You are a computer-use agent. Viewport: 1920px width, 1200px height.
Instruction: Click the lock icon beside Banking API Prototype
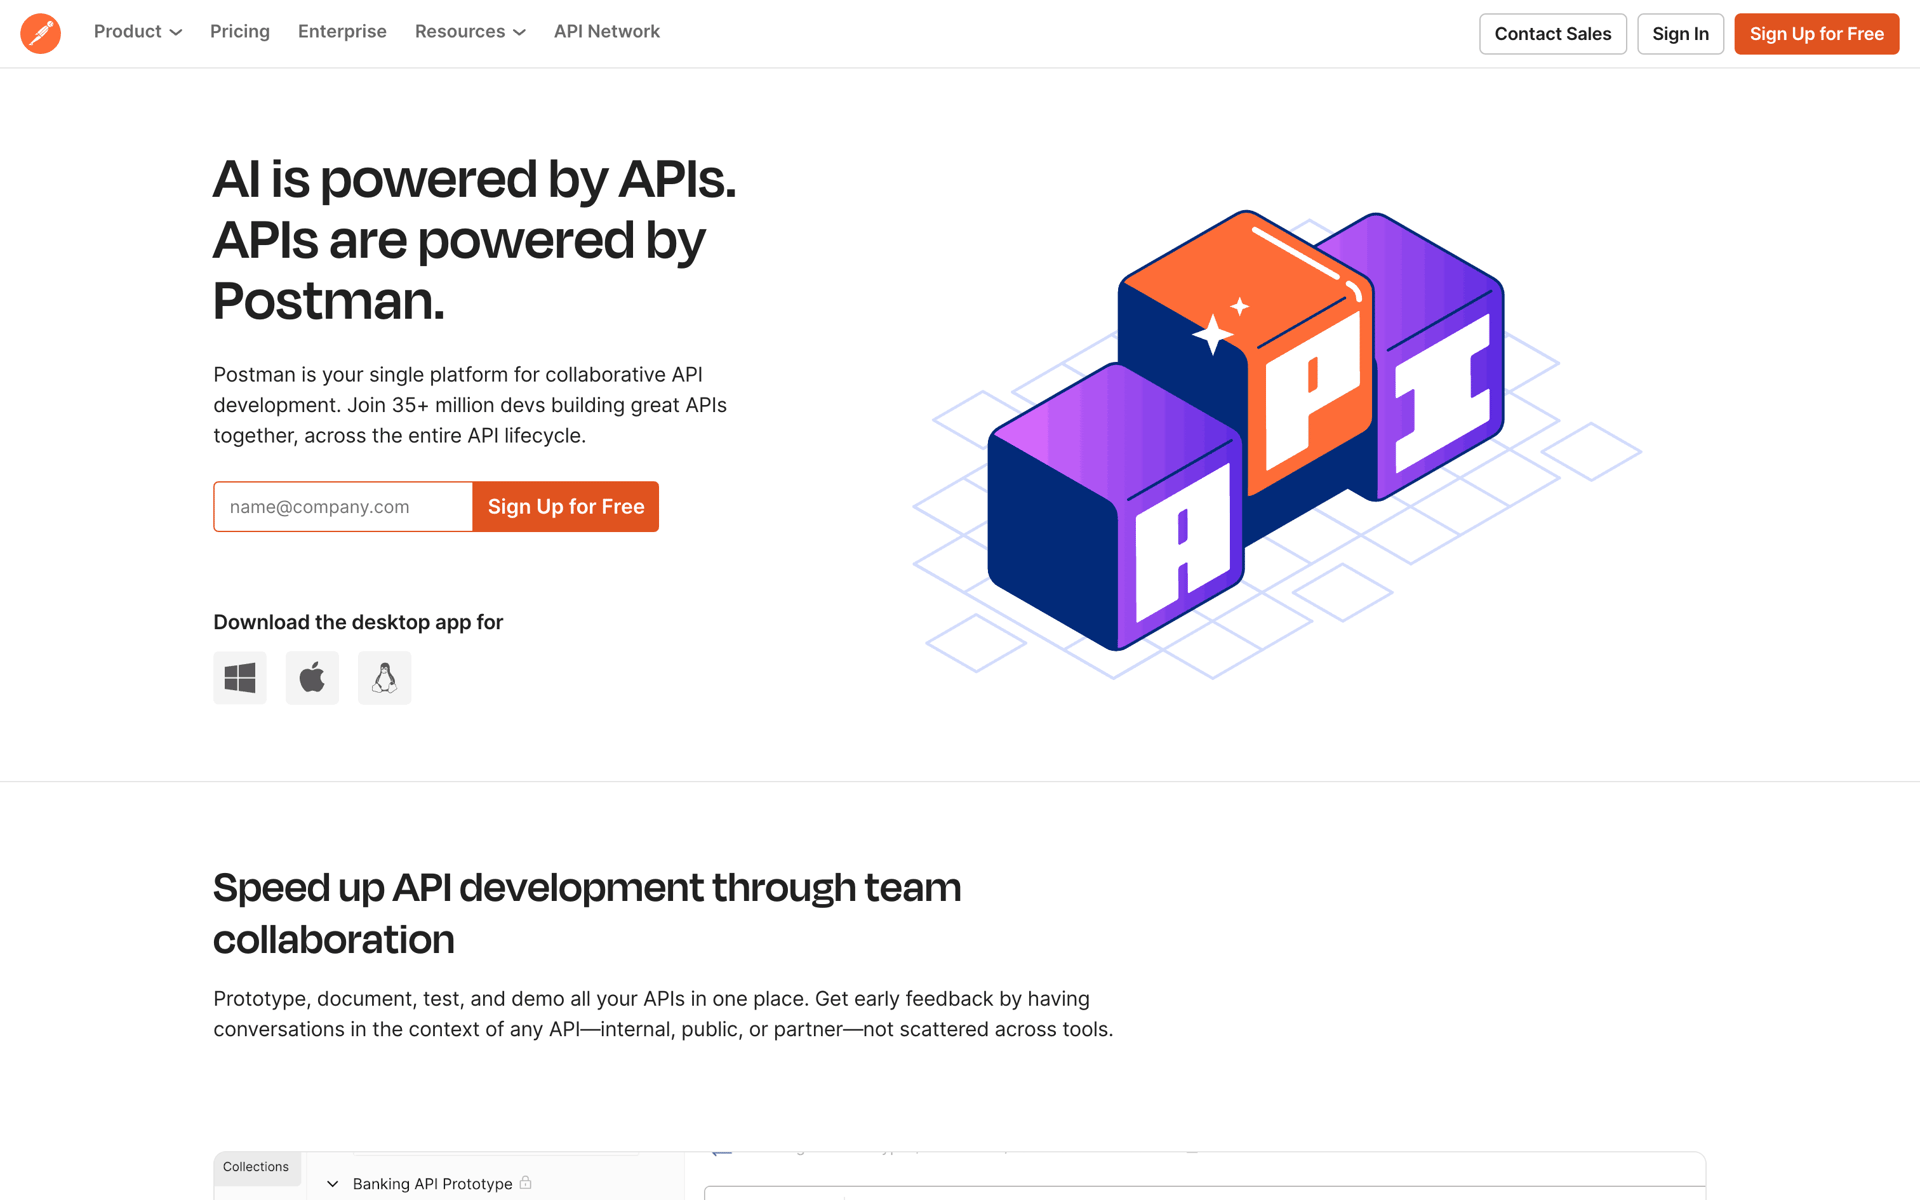[526, 1183]
